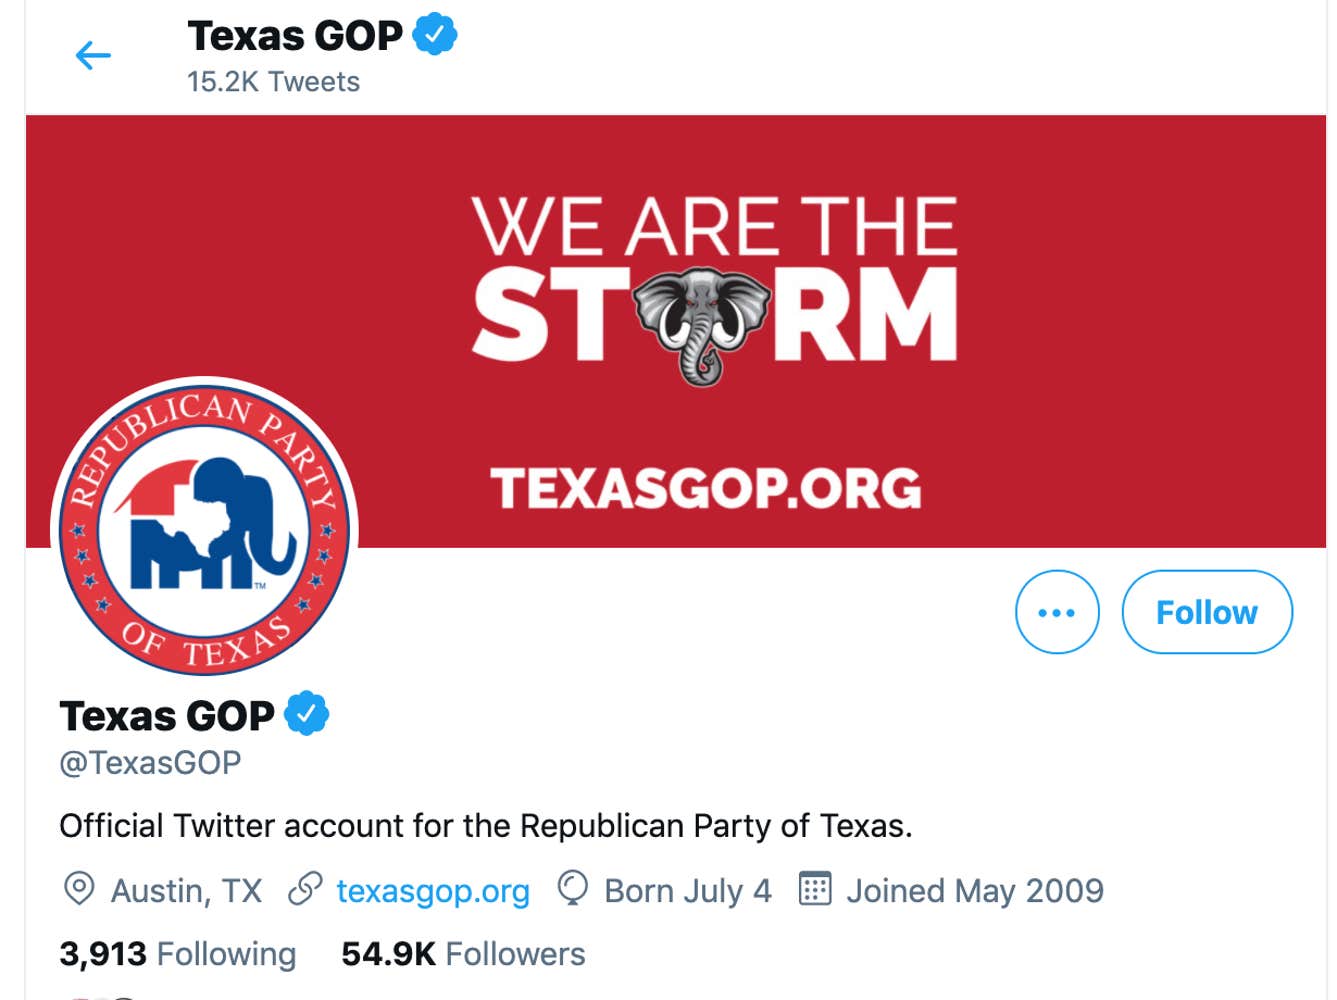
Task: Click the verified badge in the top header
Action: pyautogui.click(x=435, y=35)
